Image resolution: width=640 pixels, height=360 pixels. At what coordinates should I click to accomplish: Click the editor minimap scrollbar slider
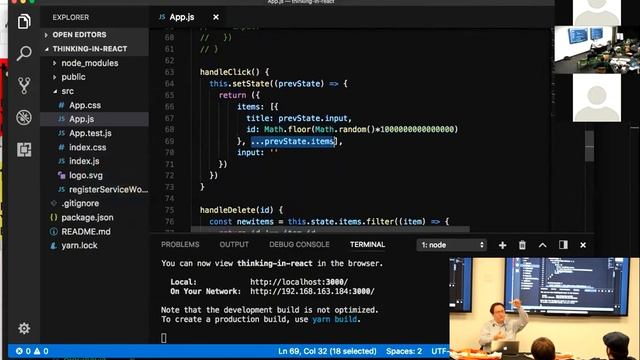point(589,146)
